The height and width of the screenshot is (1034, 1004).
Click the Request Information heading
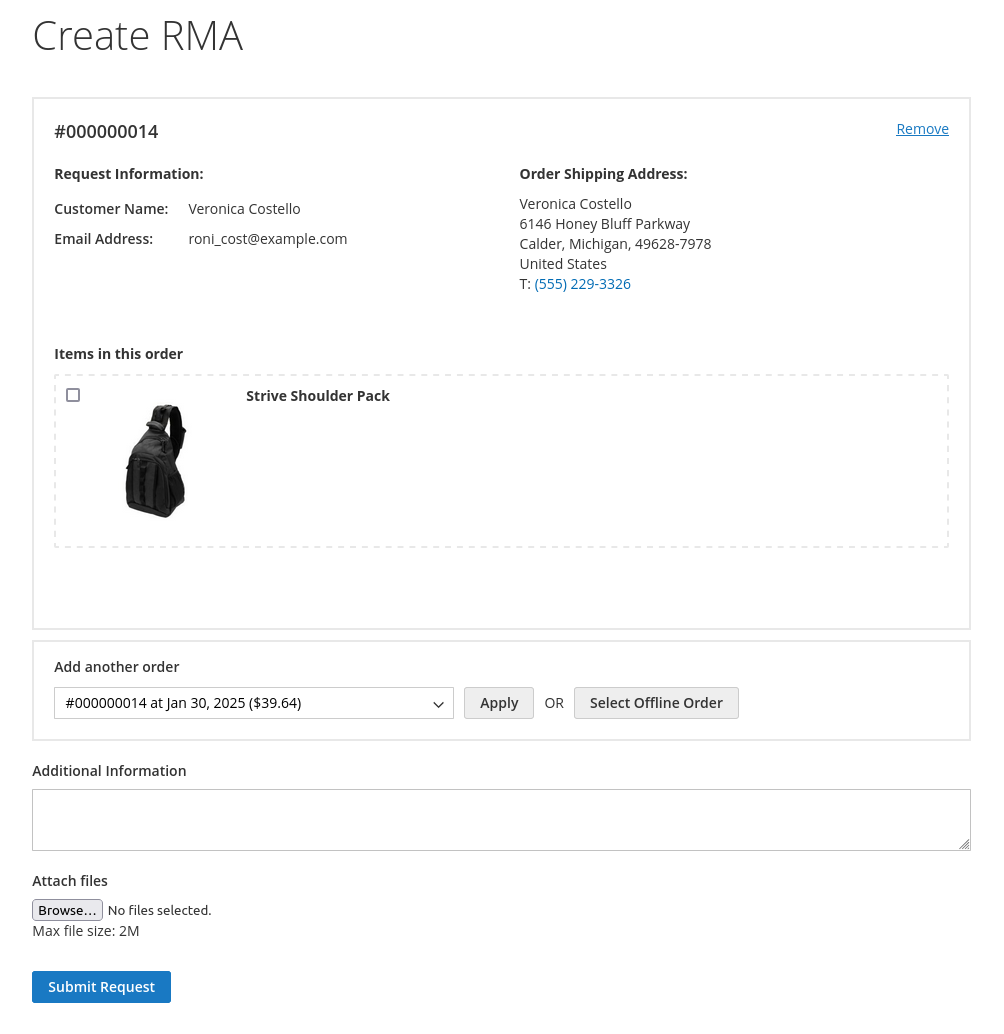coord(128,173)
